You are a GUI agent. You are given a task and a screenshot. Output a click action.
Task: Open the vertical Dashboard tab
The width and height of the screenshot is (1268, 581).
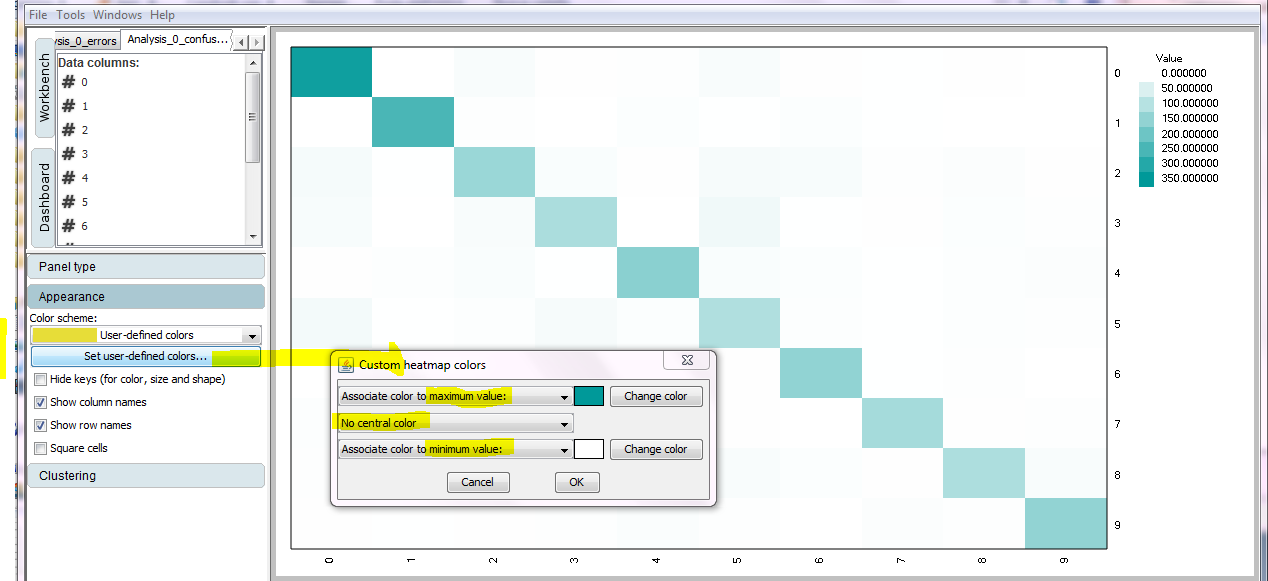(44, 197)
